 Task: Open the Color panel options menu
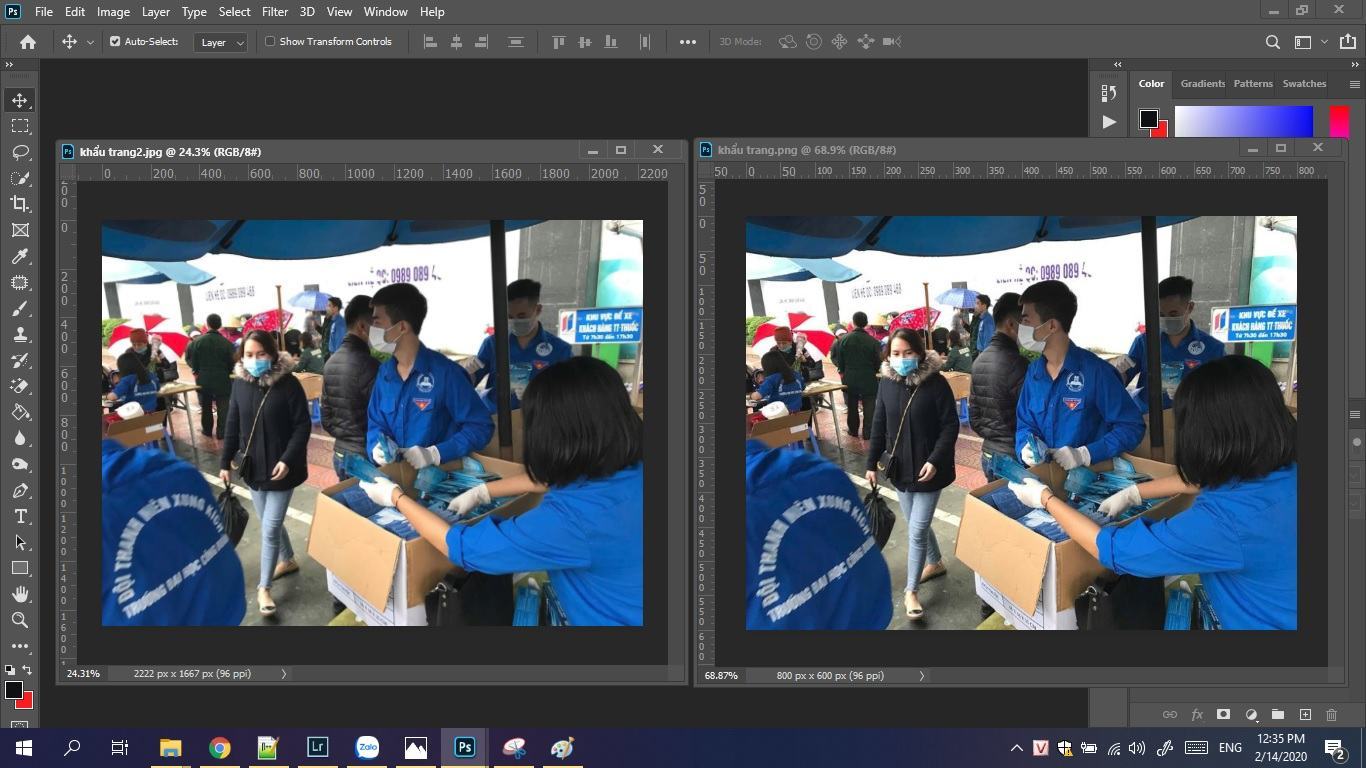(x=1354, y=84)
